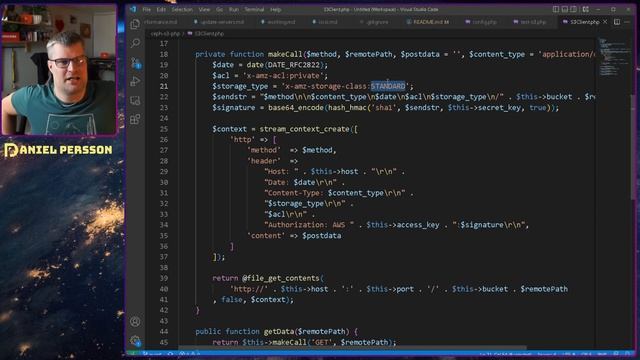
Task: Click '$postdata' on line 35
Action: pos(322,236)
